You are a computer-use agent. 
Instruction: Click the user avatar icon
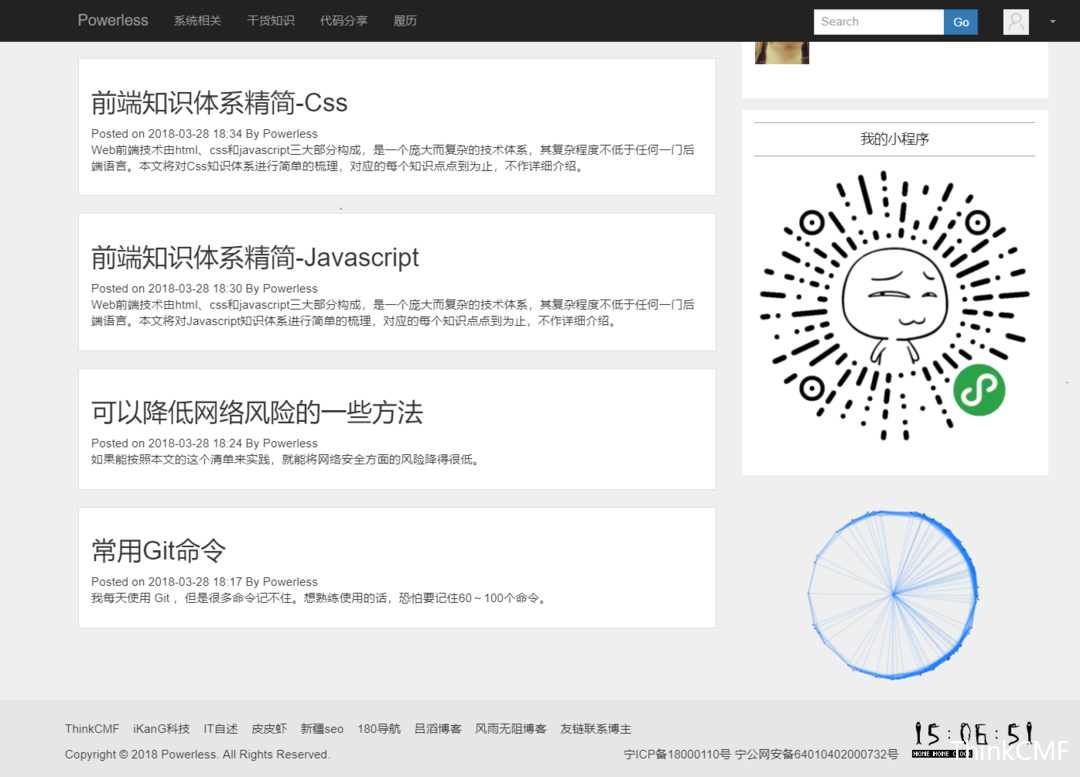pyautogui.click(x=1016, y=21)
